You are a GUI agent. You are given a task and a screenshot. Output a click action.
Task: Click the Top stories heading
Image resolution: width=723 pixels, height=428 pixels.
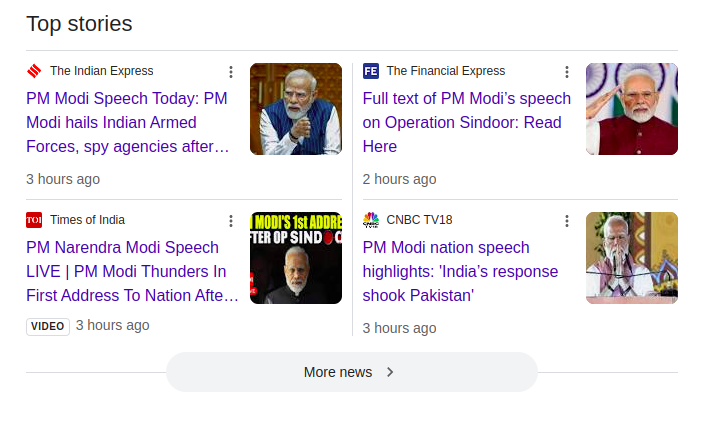[79, 24]
